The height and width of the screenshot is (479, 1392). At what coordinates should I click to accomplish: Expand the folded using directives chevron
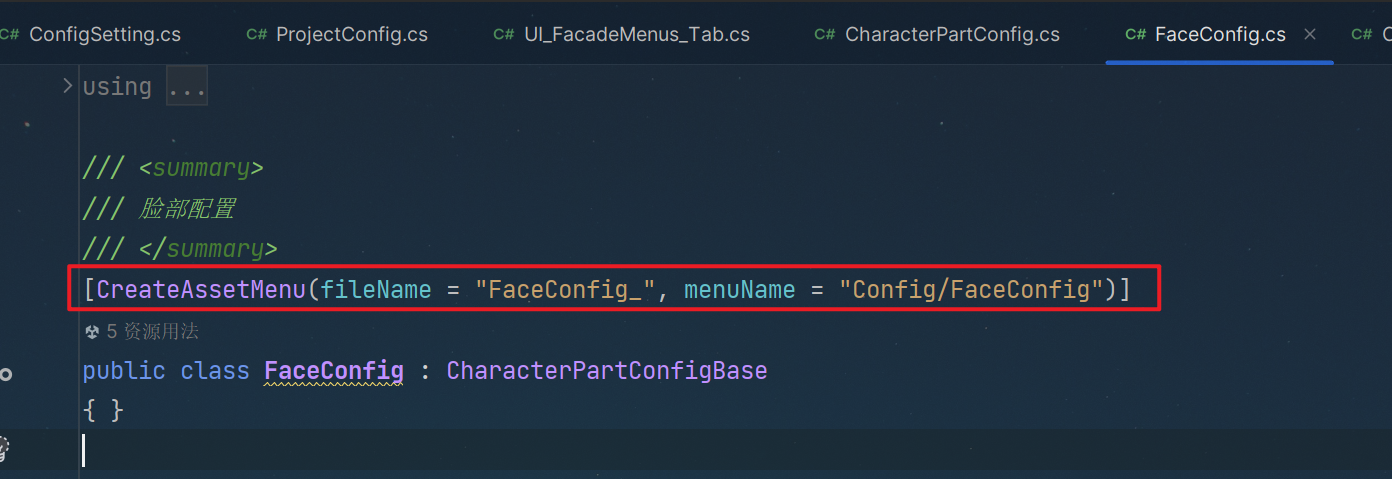67,86
